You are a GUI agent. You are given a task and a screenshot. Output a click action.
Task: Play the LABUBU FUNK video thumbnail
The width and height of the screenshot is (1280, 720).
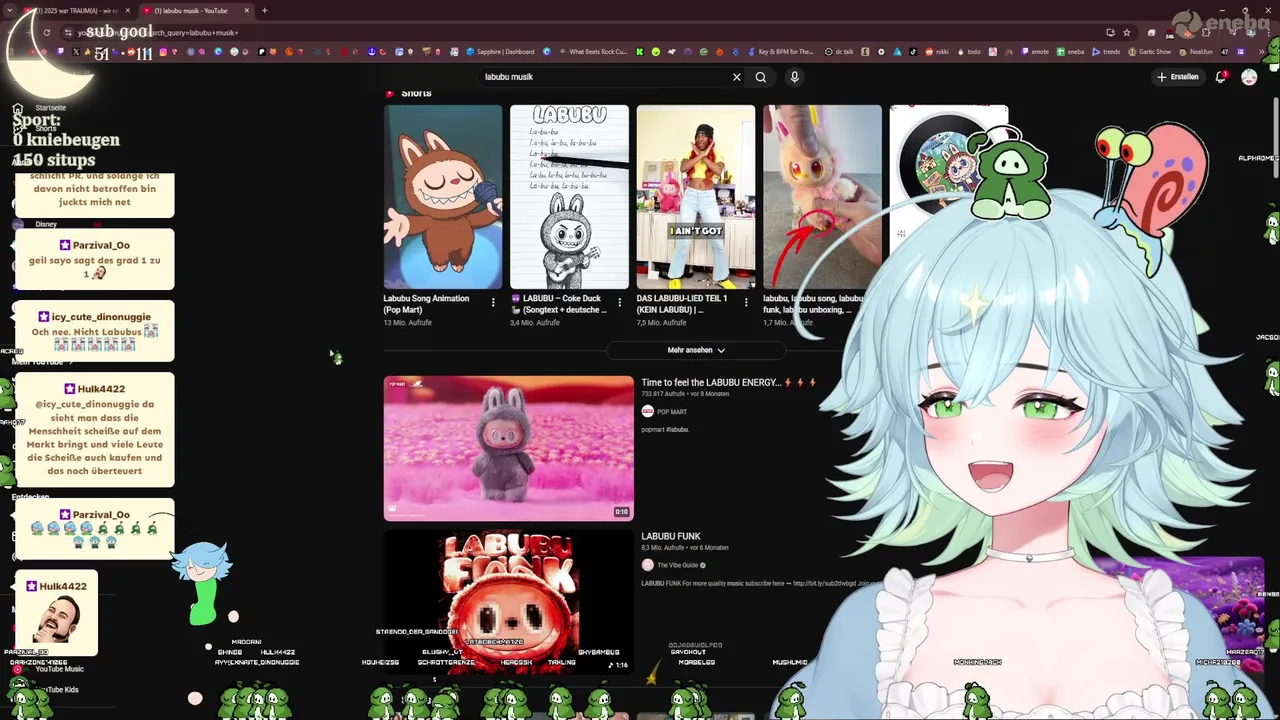point(508,602)
